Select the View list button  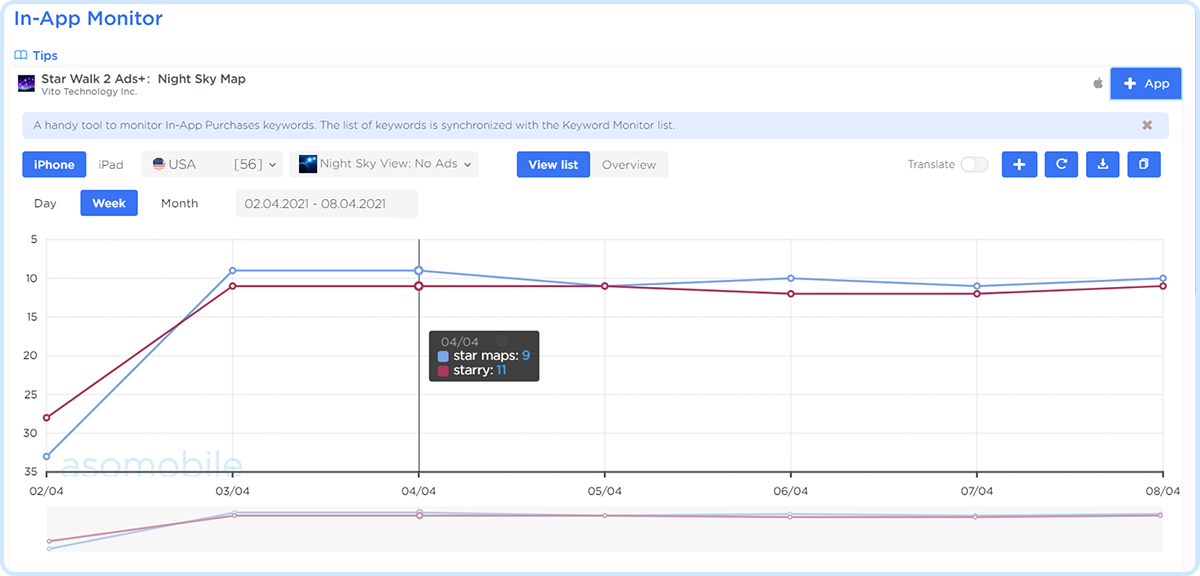tap(553, 165)
